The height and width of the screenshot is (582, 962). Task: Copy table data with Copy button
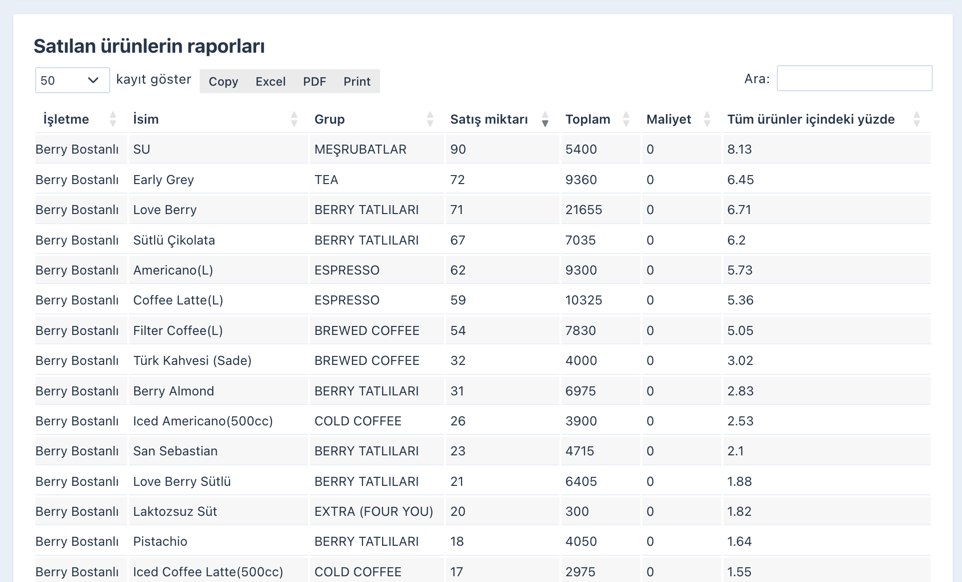[x=223, y=81]
